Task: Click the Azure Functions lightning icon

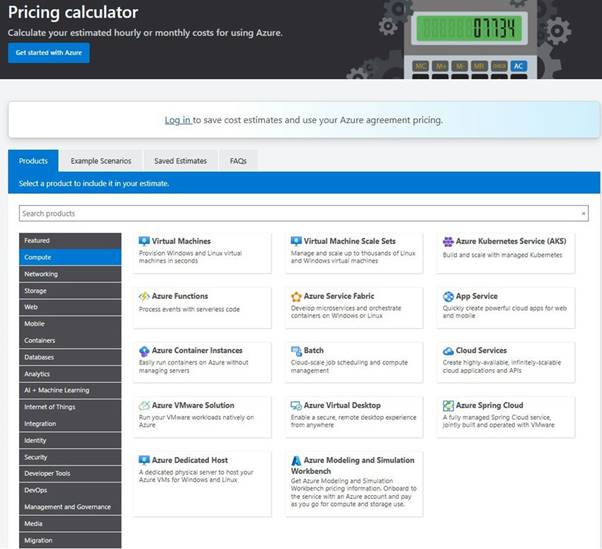Action: point(144,296)
